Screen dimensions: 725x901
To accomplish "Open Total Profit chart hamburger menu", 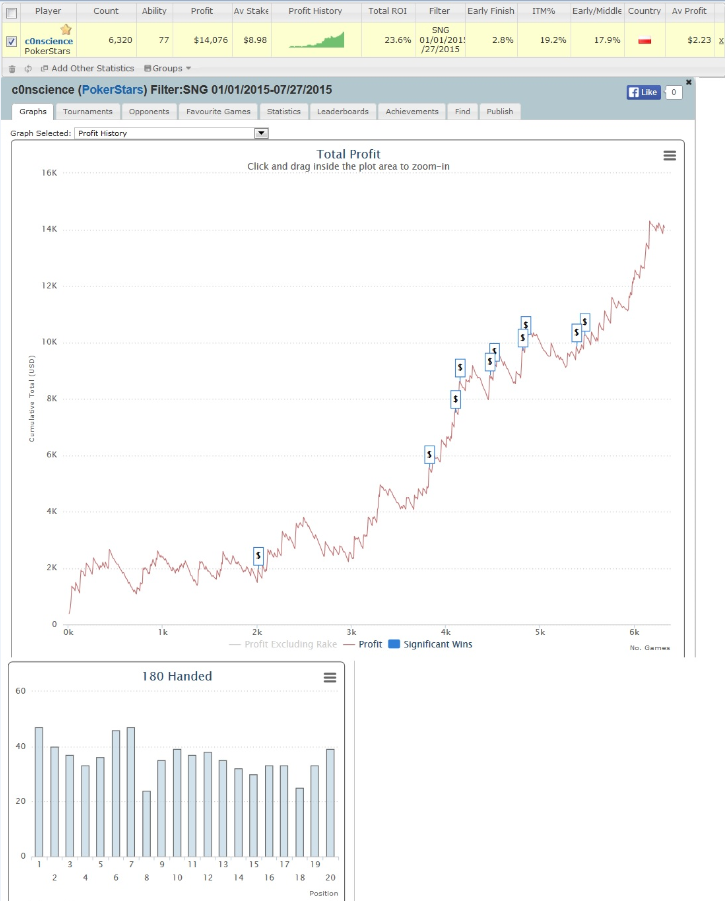I will point(670,156).
